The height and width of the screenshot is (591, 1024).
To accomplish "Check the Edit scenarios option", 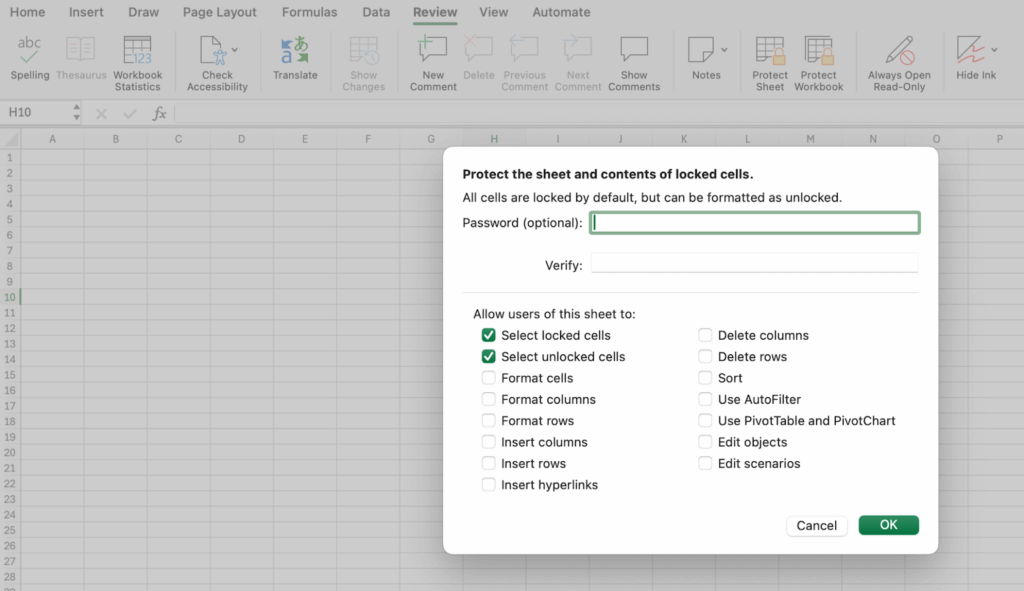I will [705, 463].
